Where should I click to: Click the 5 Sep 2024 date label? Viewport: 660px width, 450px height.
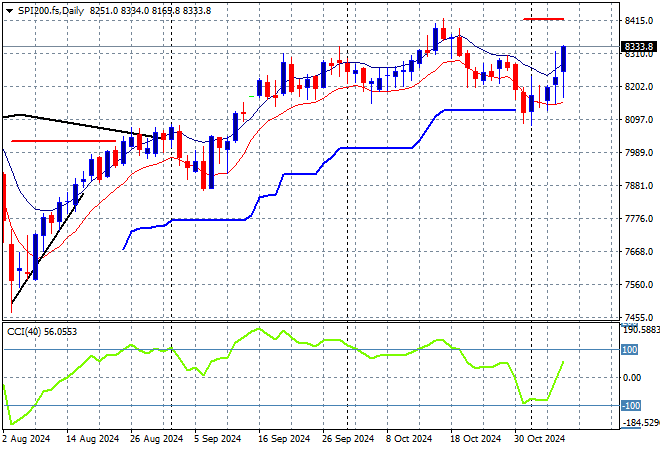coord(217,439)
